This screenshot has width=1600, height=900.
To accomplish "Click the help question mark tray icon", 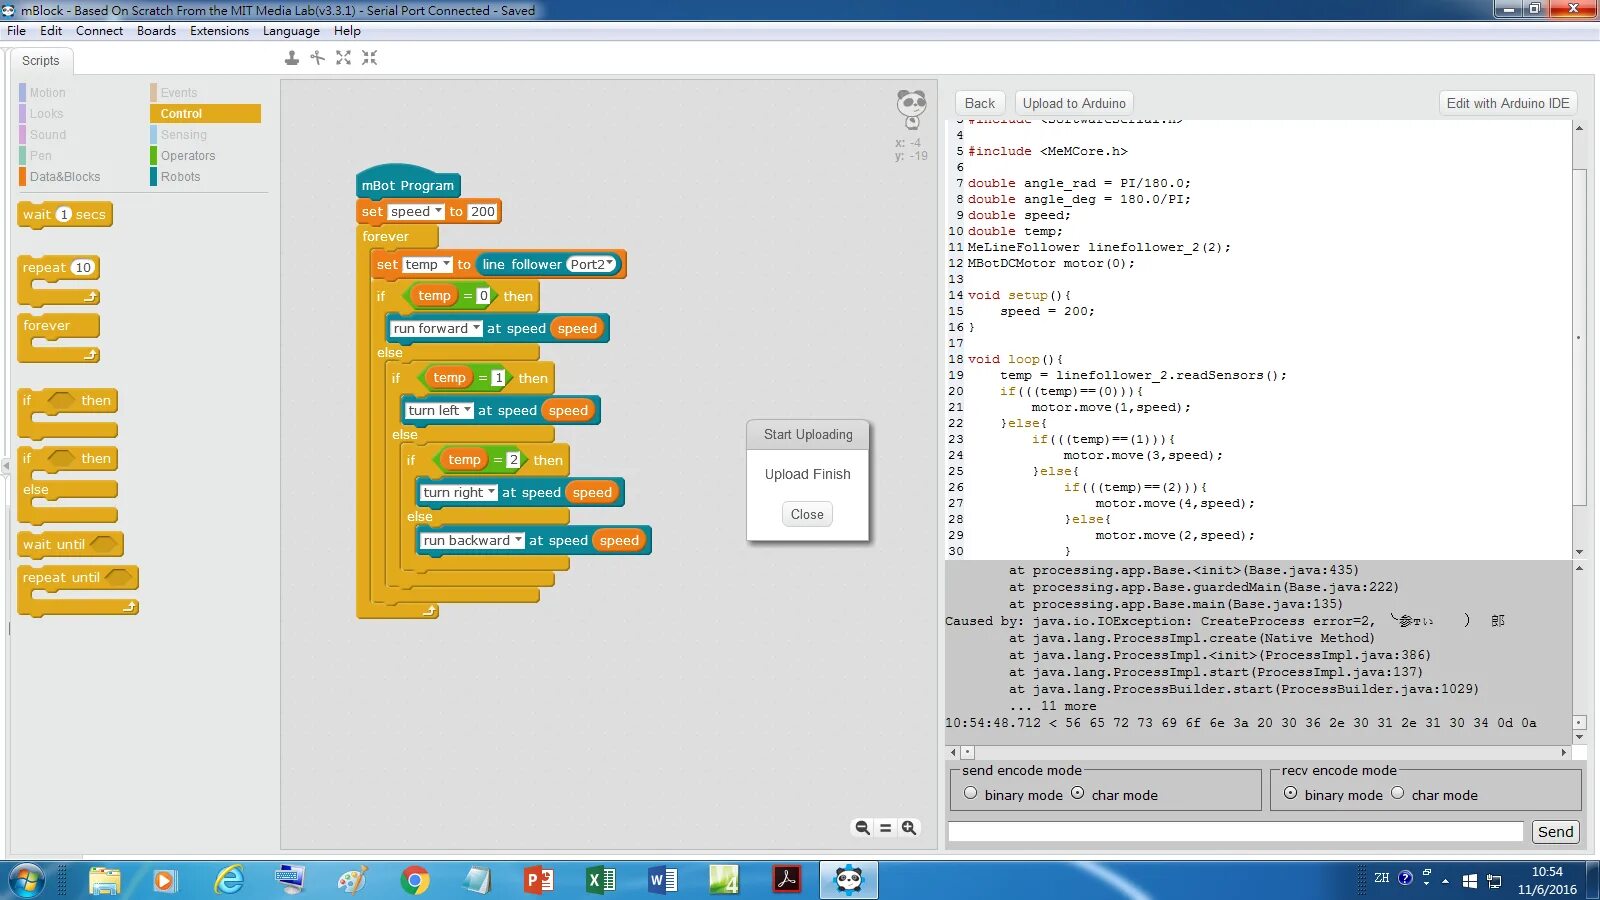I will tap(1405, 878).
